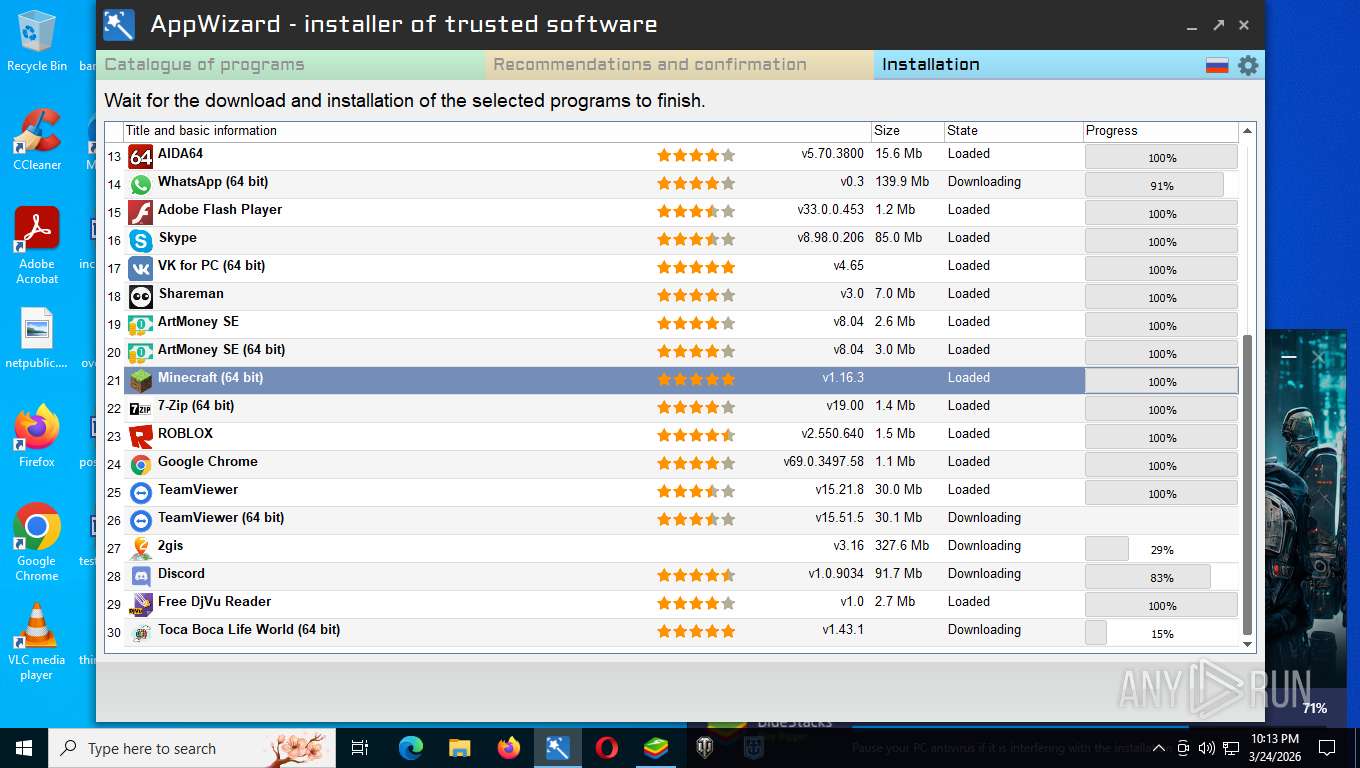
Task: Click Free DjVu Reader Loaded state
Action: click(x=968, y=602)
